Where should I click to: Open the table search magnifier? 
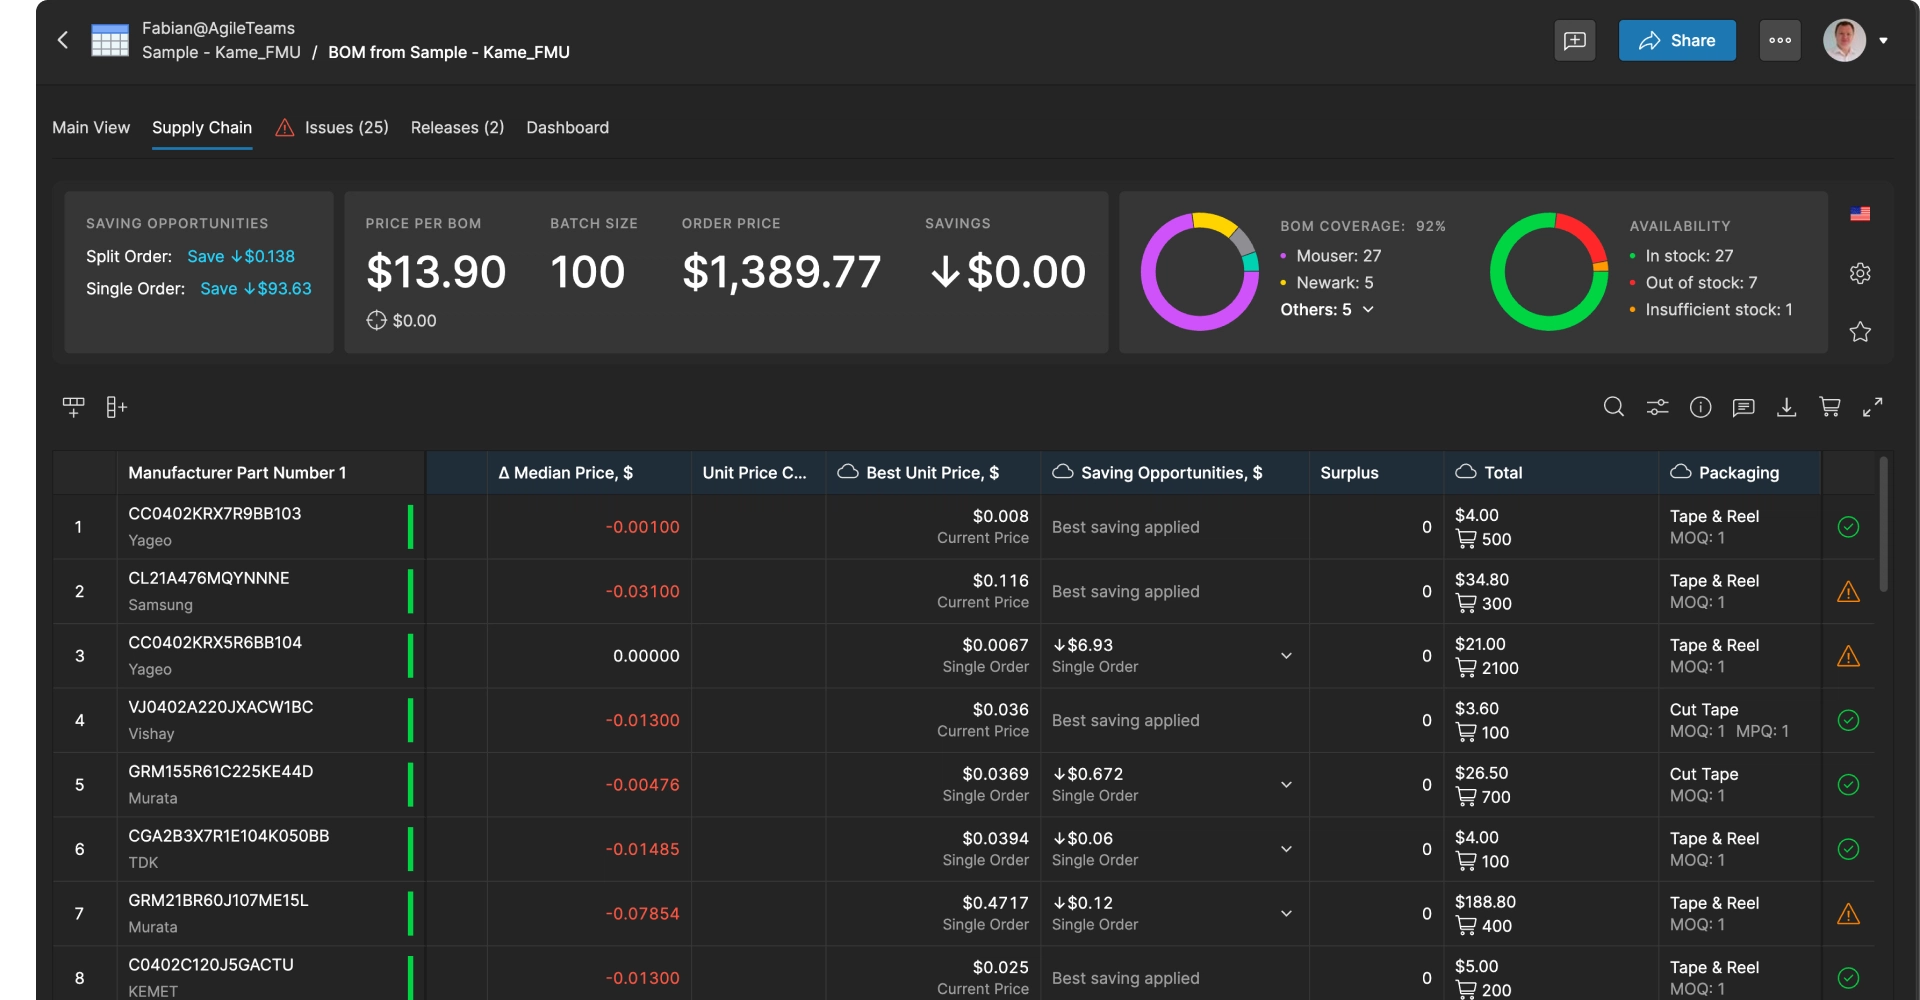coord(1614,407)
